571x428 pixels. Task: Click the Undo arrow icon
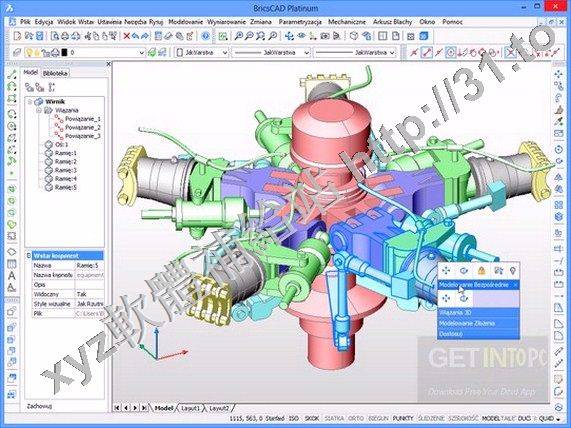click(x=135, y=36)
